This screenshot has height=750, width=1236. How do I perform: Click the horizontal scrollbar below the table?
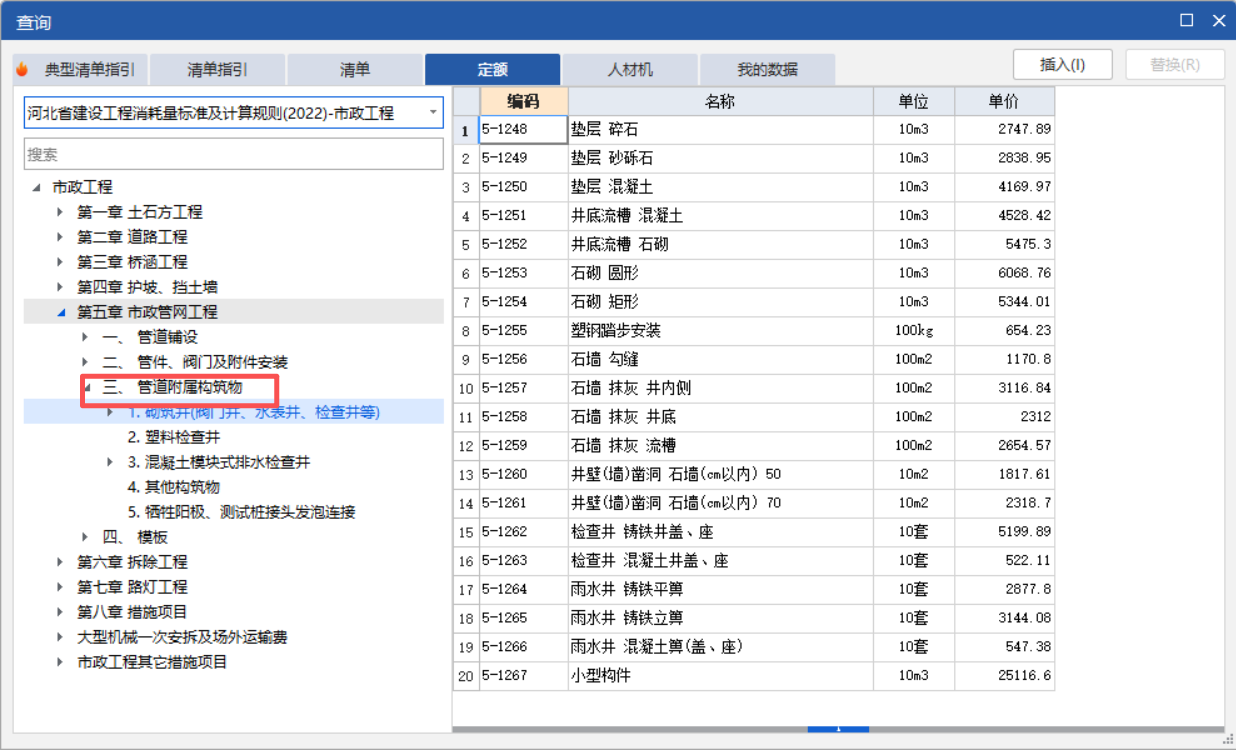click(838, 729)
